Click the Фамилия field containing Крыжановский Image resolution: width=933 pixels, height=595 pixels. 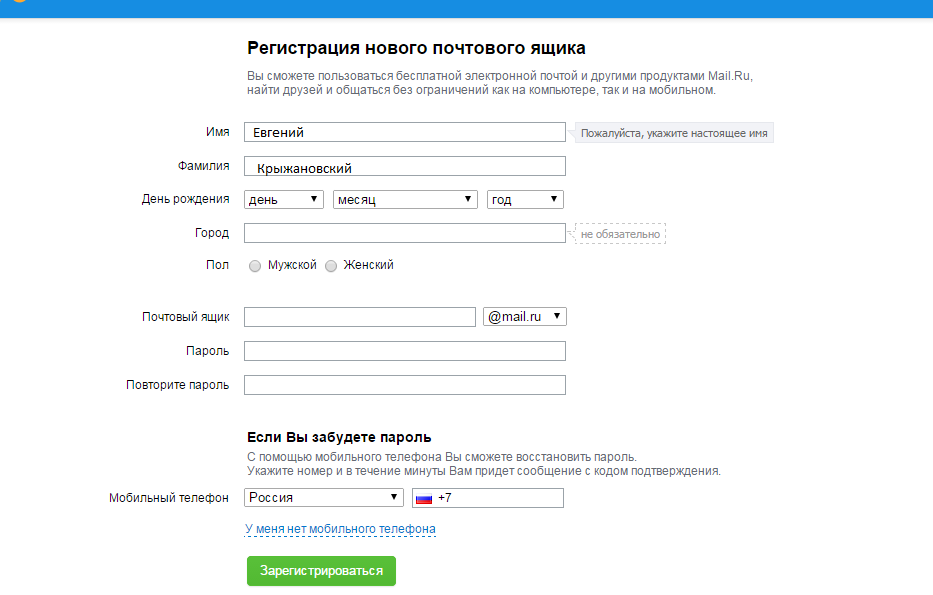point(405,166)
